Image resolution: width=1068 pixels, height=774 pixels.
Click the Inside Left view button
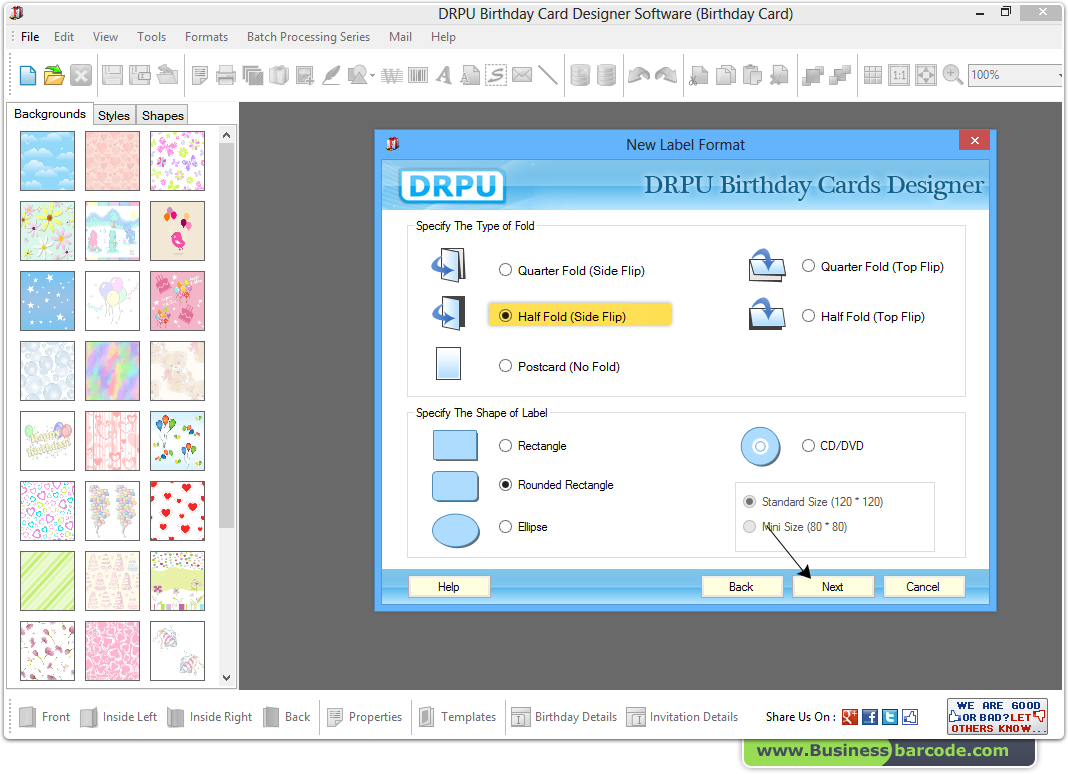[119, 717]
